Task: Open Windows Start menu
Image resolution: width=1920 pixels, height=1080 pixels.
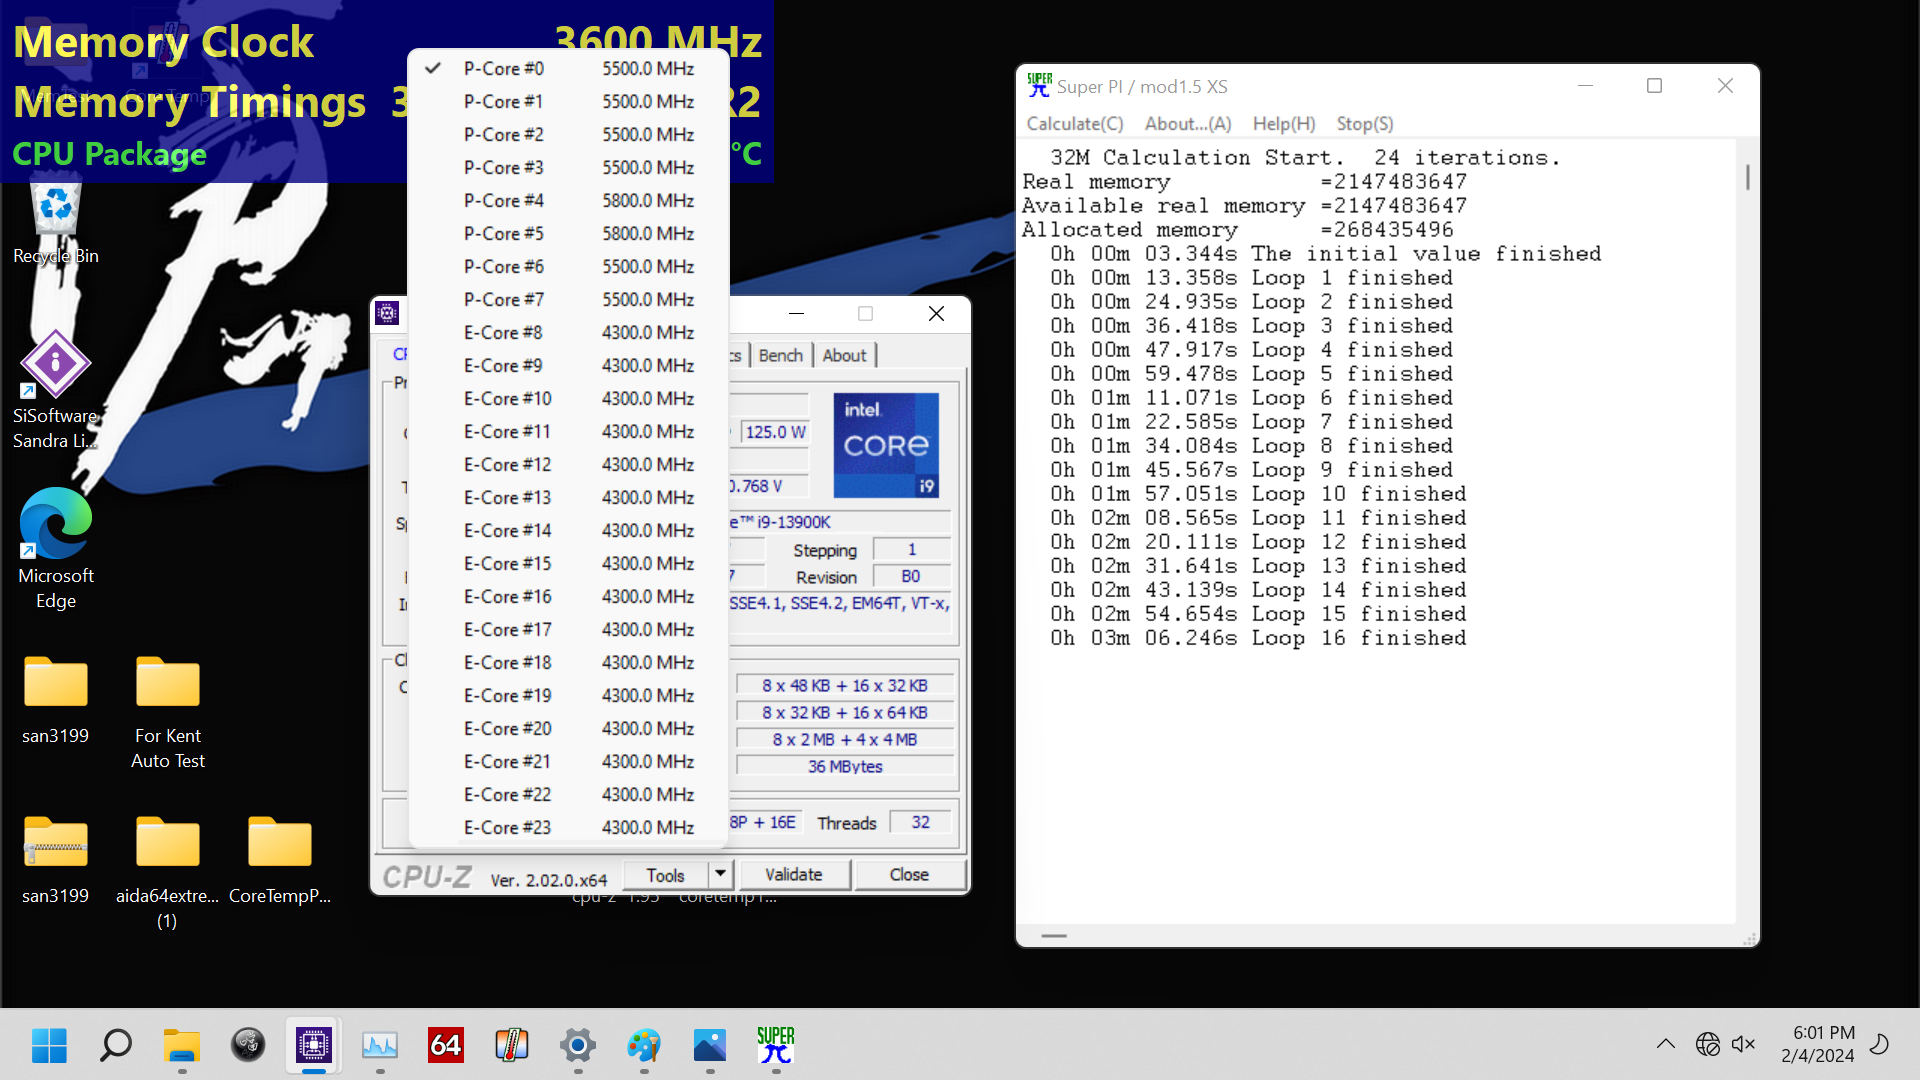Action: point(49,1045)
